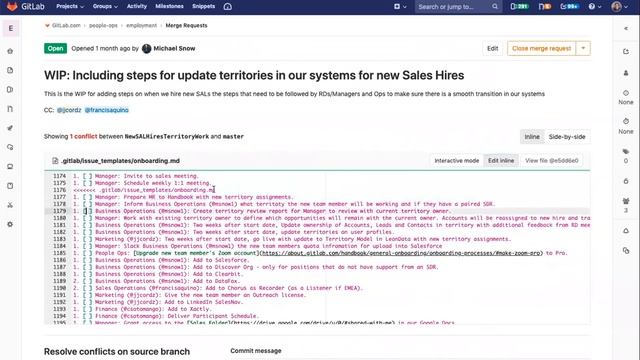The image size is (640, 360).
Task: Open the Help question mark dropdown
Action: click(595, 7)
